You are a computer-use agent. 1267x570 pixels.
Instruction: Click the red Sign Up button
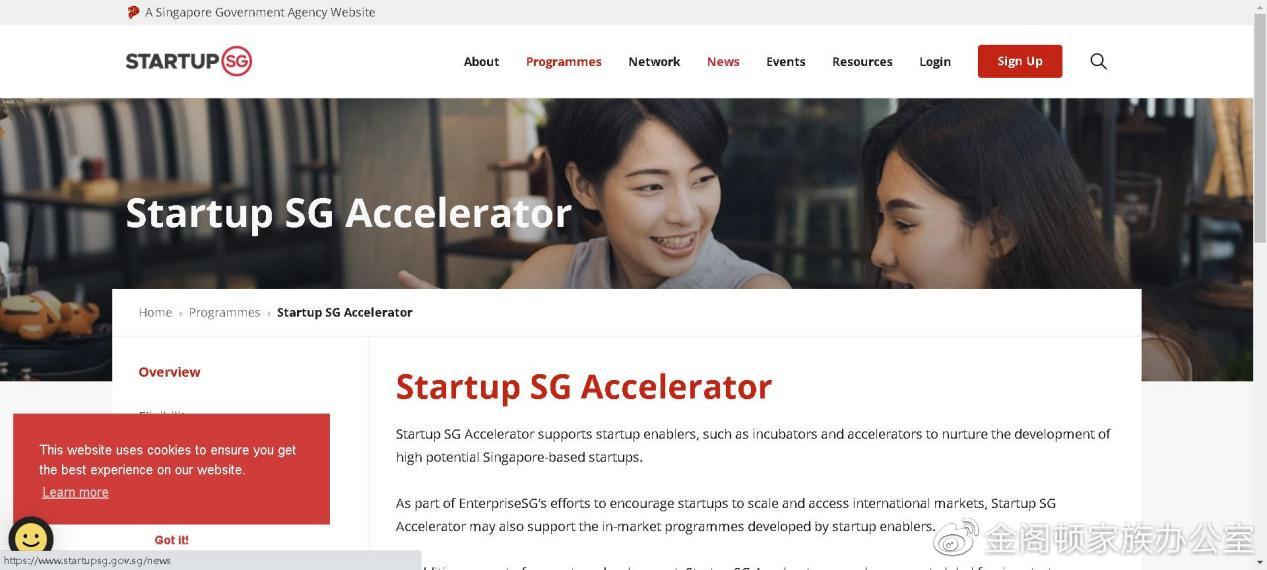tap(1020, 61)
